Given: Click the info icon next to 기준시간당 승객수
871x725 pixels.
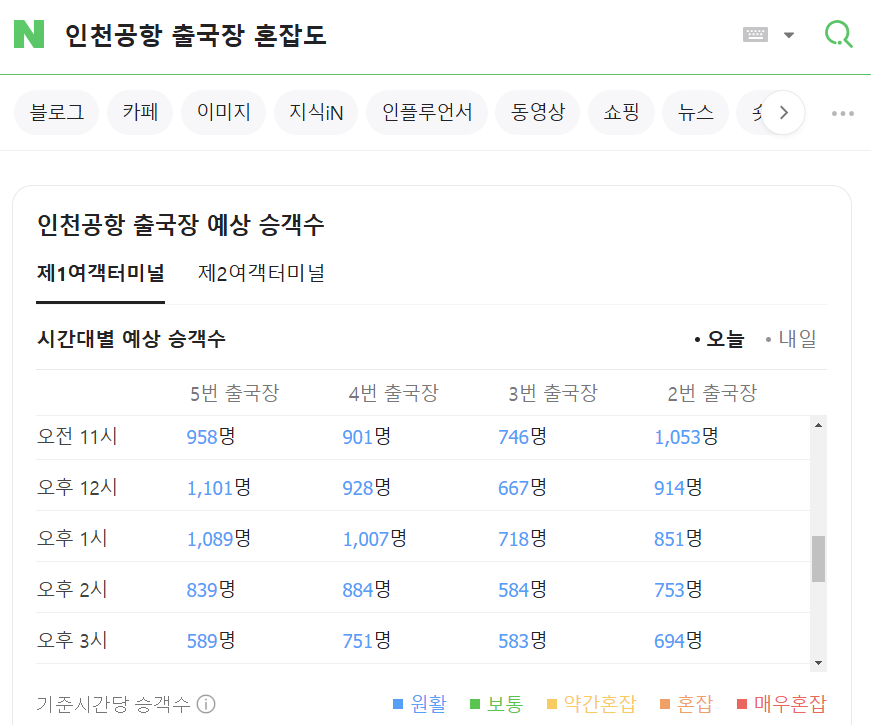Looking at the screenshot, I should (206, 704).
